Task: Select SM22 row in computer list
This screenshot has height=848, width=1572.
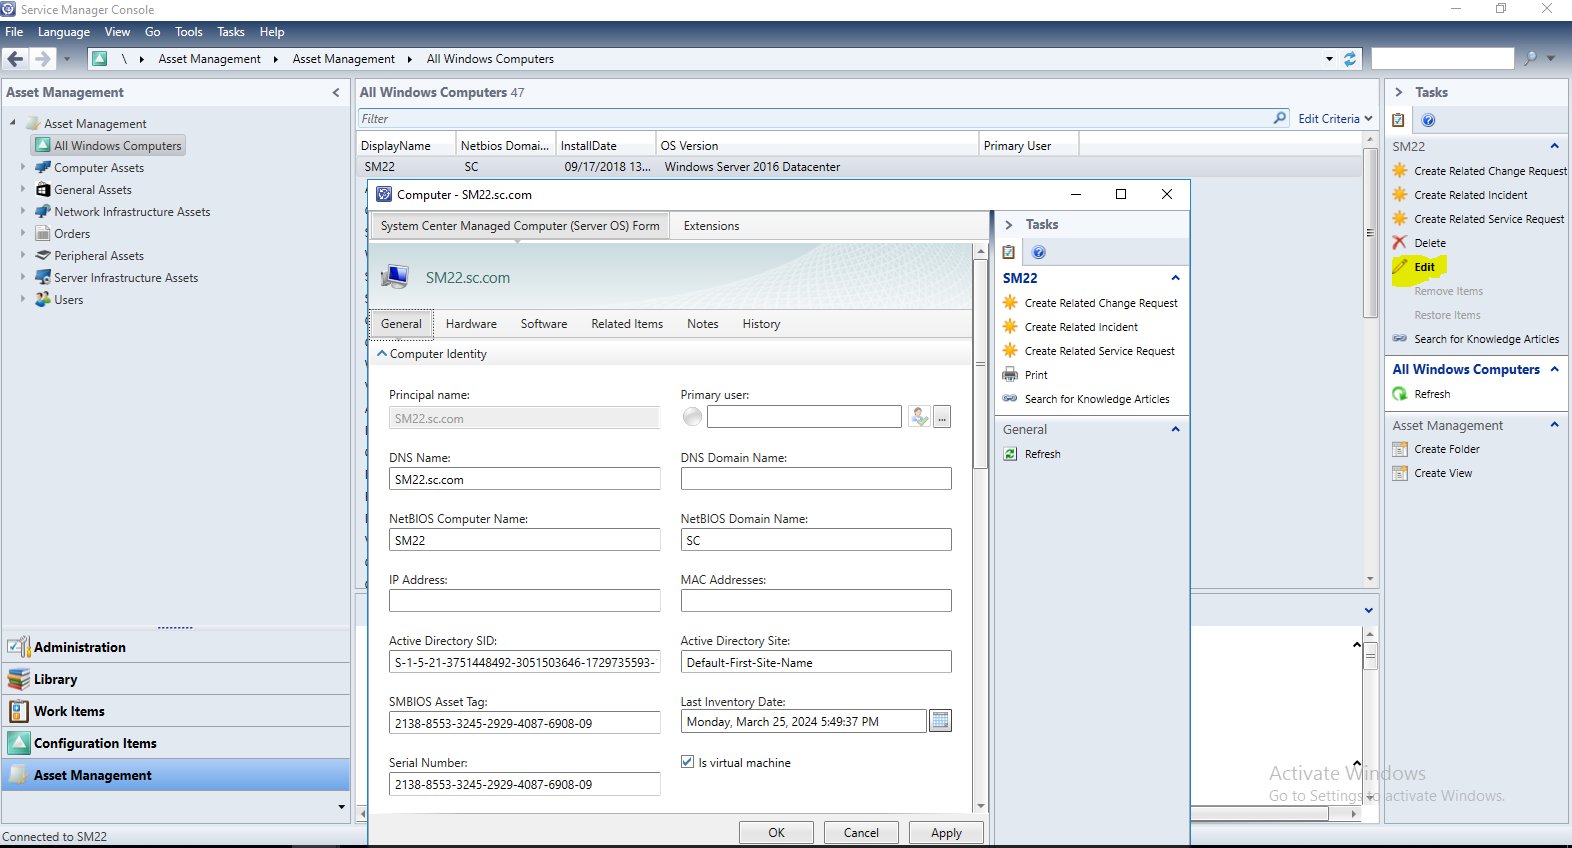Action: point(860,167)
